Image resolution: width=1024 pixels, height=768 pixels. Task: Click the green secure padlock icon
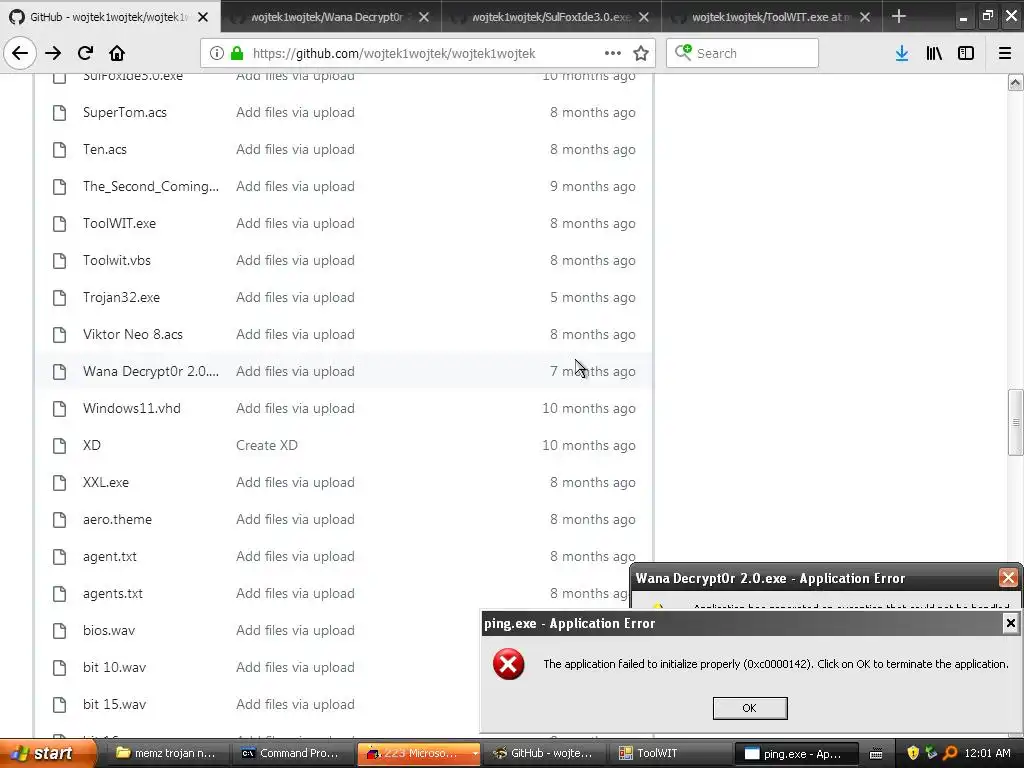coord(237,53)
